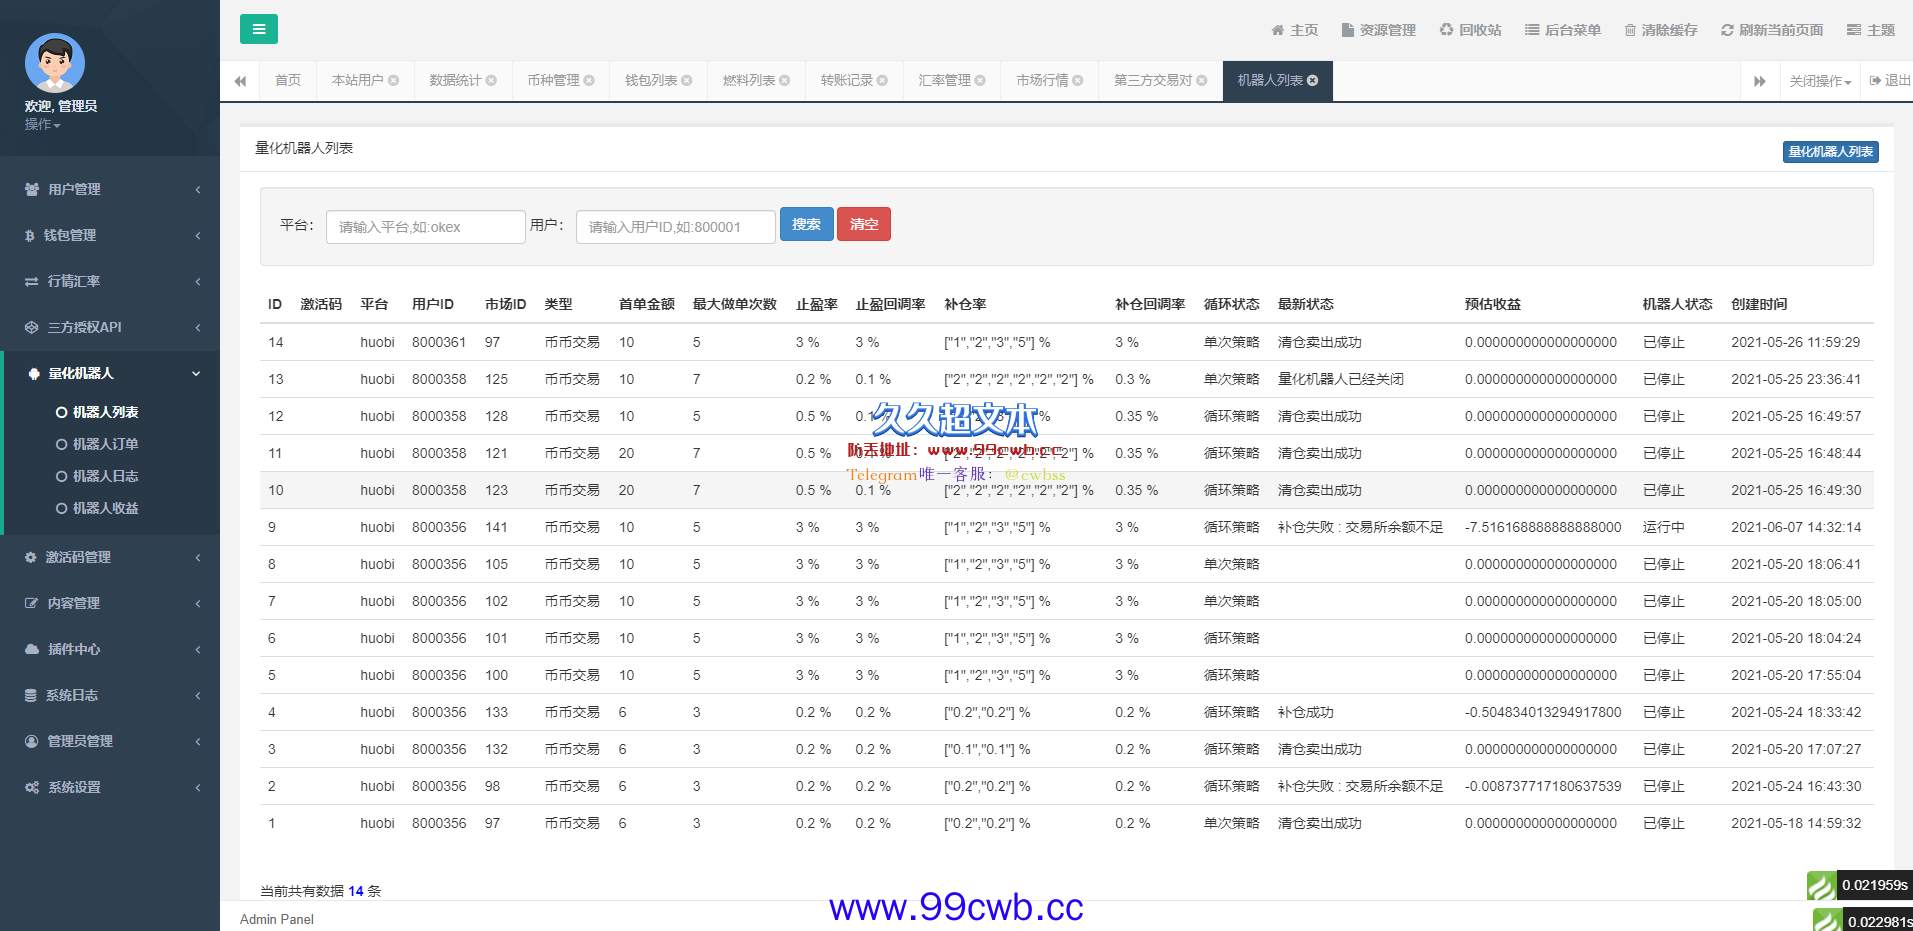
Task: Expand the 激活码管理 sidebar menu
Action: 110,557
